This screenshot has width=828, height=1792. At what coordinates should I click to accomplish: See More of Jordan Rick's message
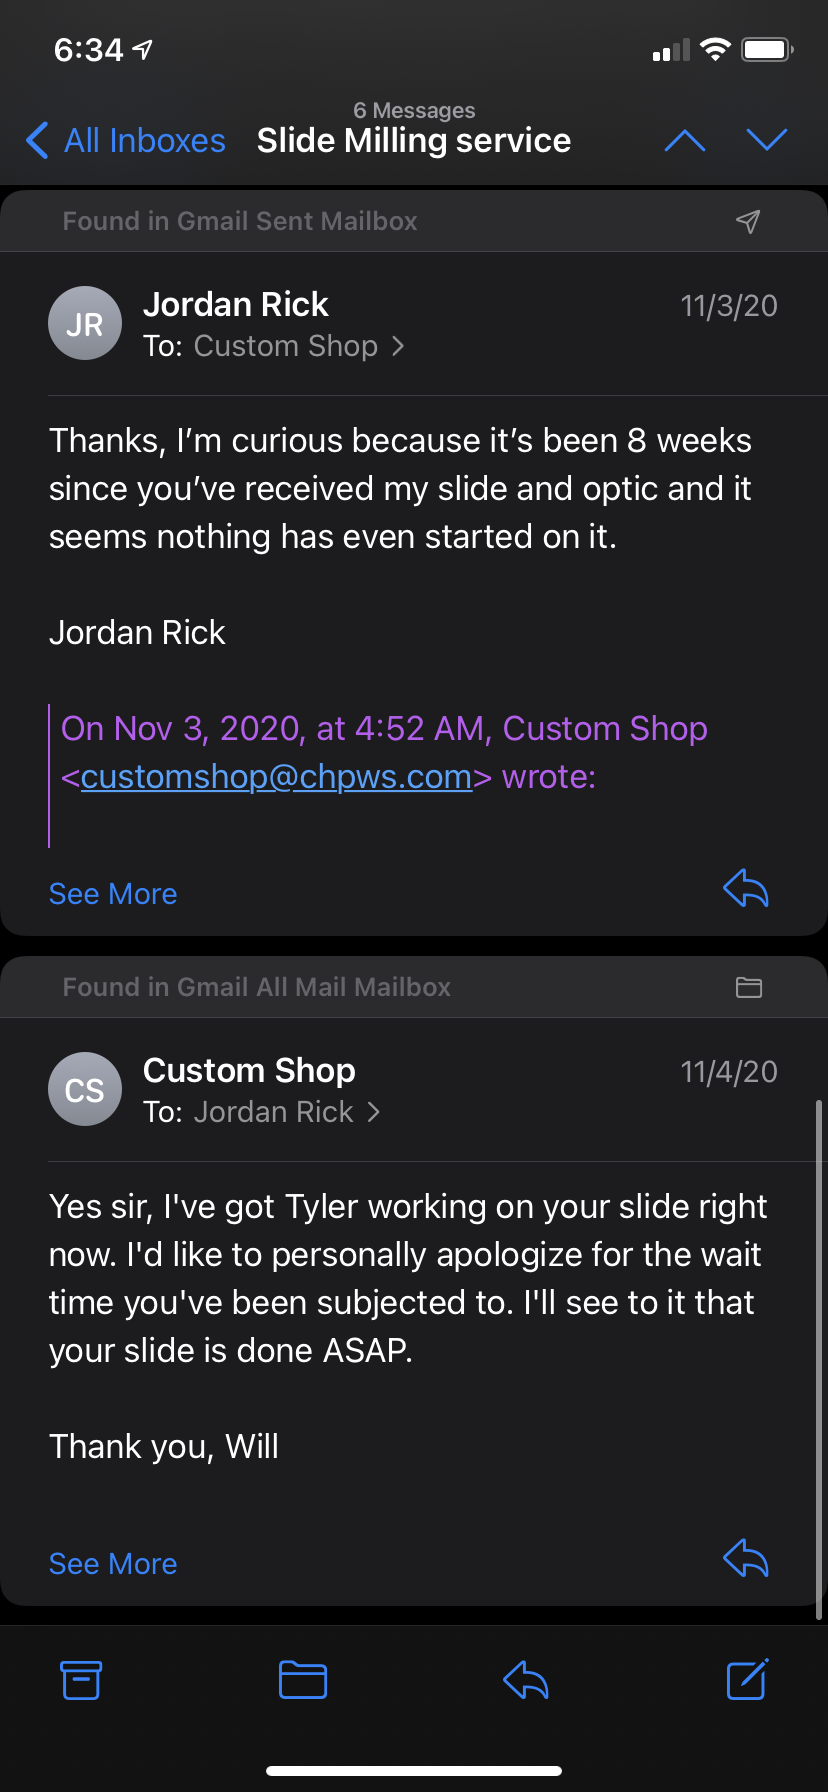113,894
